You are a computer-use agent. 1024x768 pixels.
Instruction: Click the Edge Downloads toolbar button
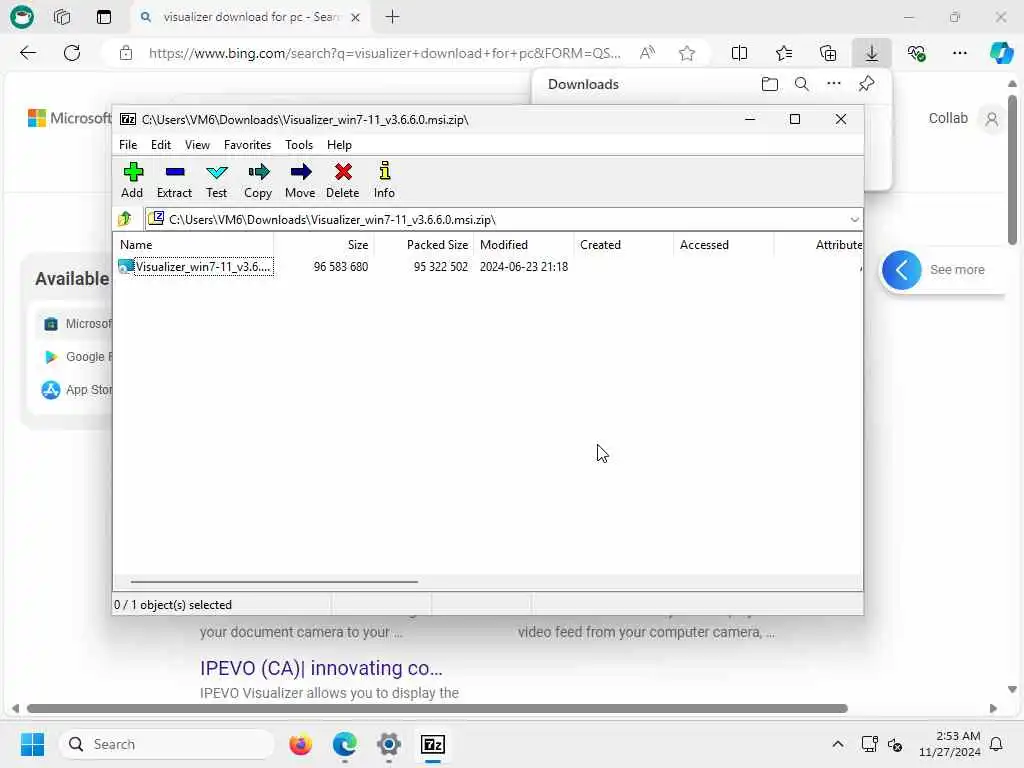point(872,53)
